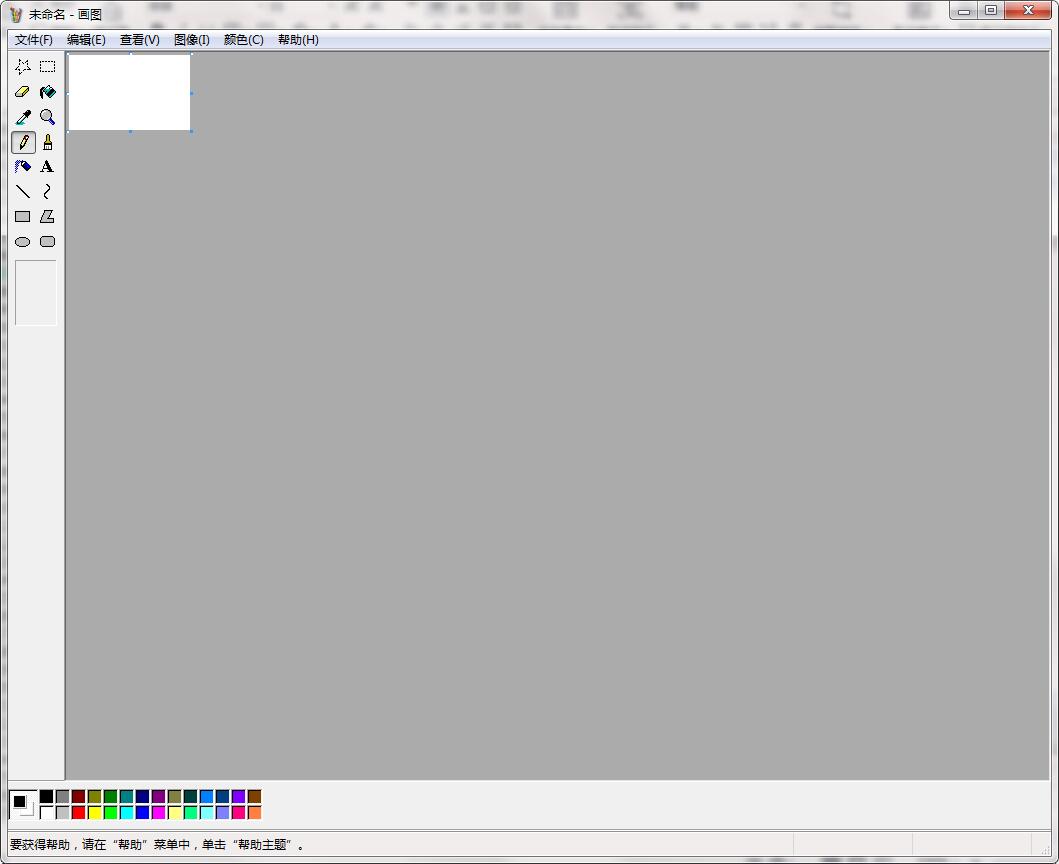Select the rectangular Select tool
The width and height of the screenshot is (1059, 864).
pyautogui.click(x=47, y=66)
